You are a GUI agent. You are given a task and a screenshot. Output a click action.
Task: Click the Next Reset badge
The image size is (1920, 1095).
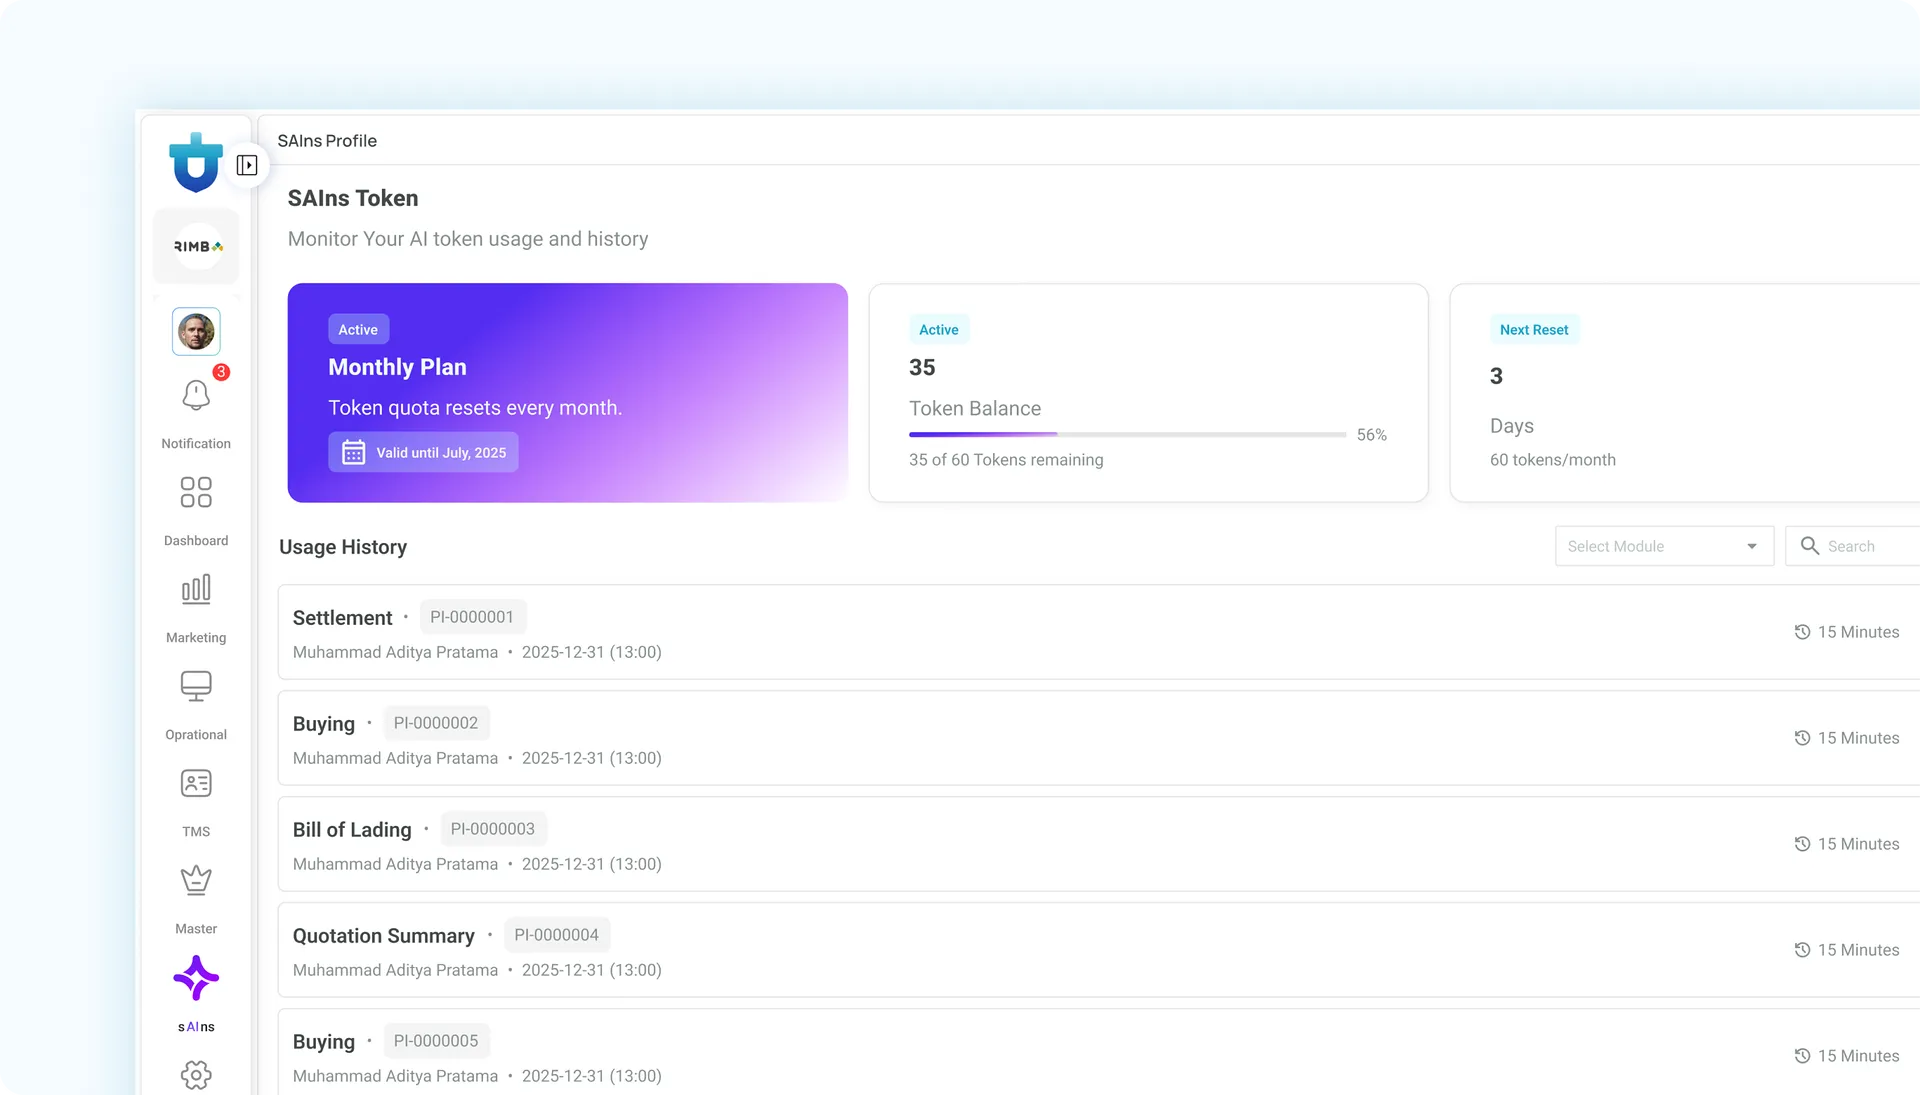(x=1534, y=329)
